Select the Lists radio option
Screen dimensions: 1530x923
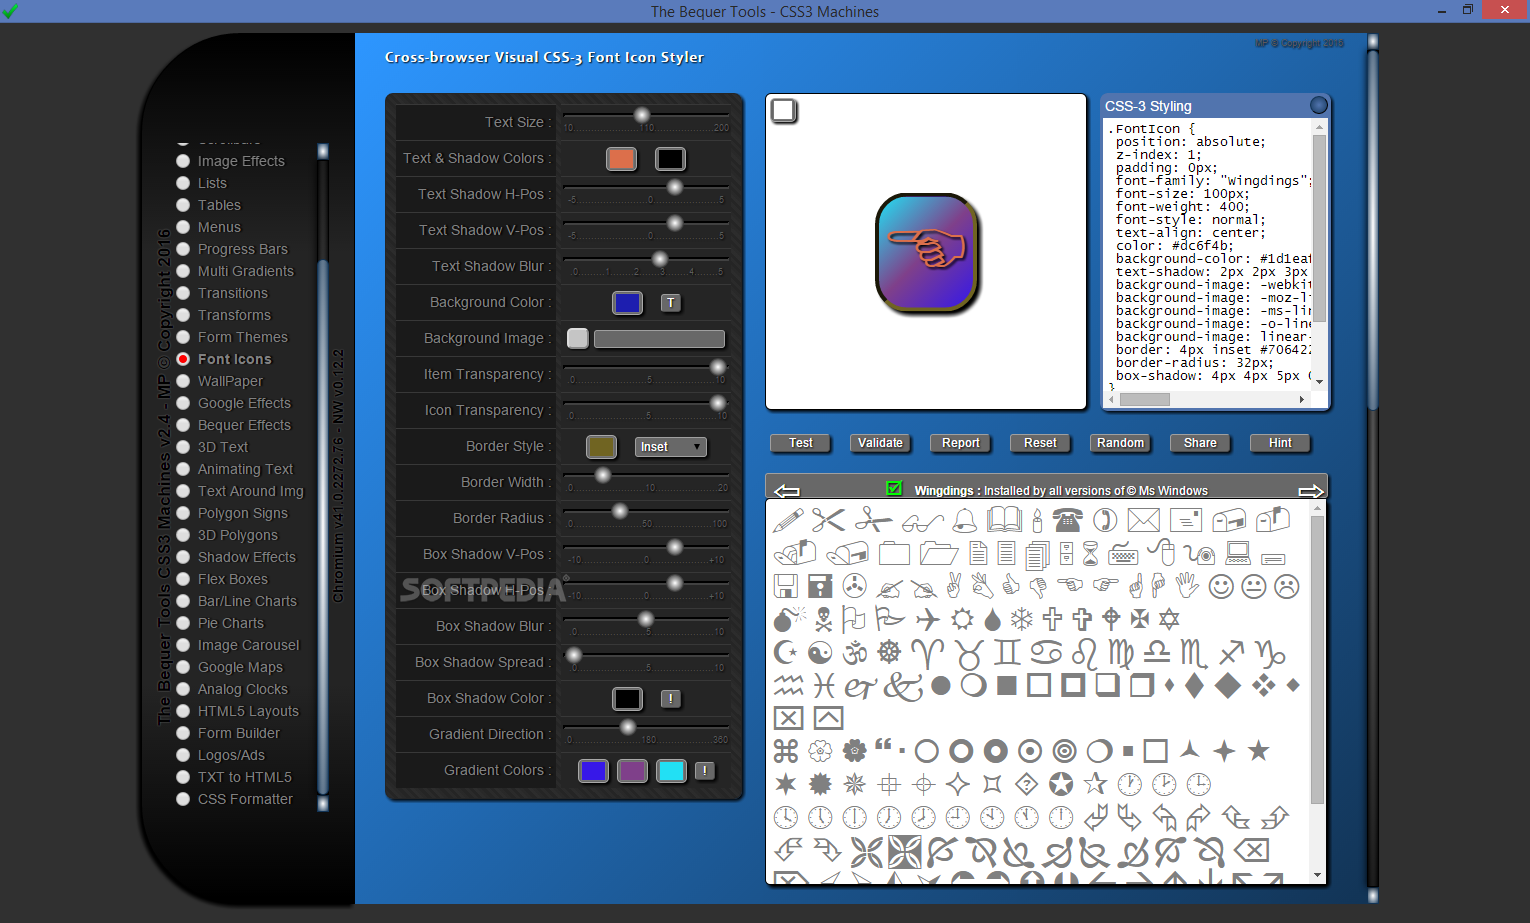pos(183,183)
